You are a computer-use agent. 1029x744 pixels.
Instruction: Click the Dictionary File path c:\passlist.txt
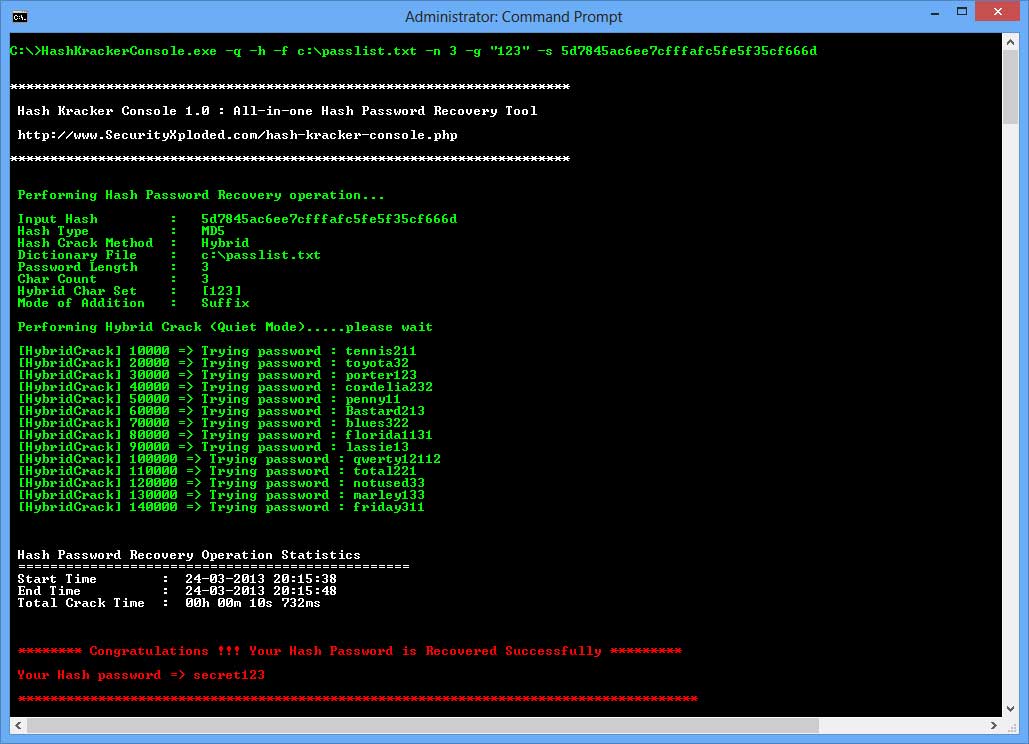click(260, 255)
